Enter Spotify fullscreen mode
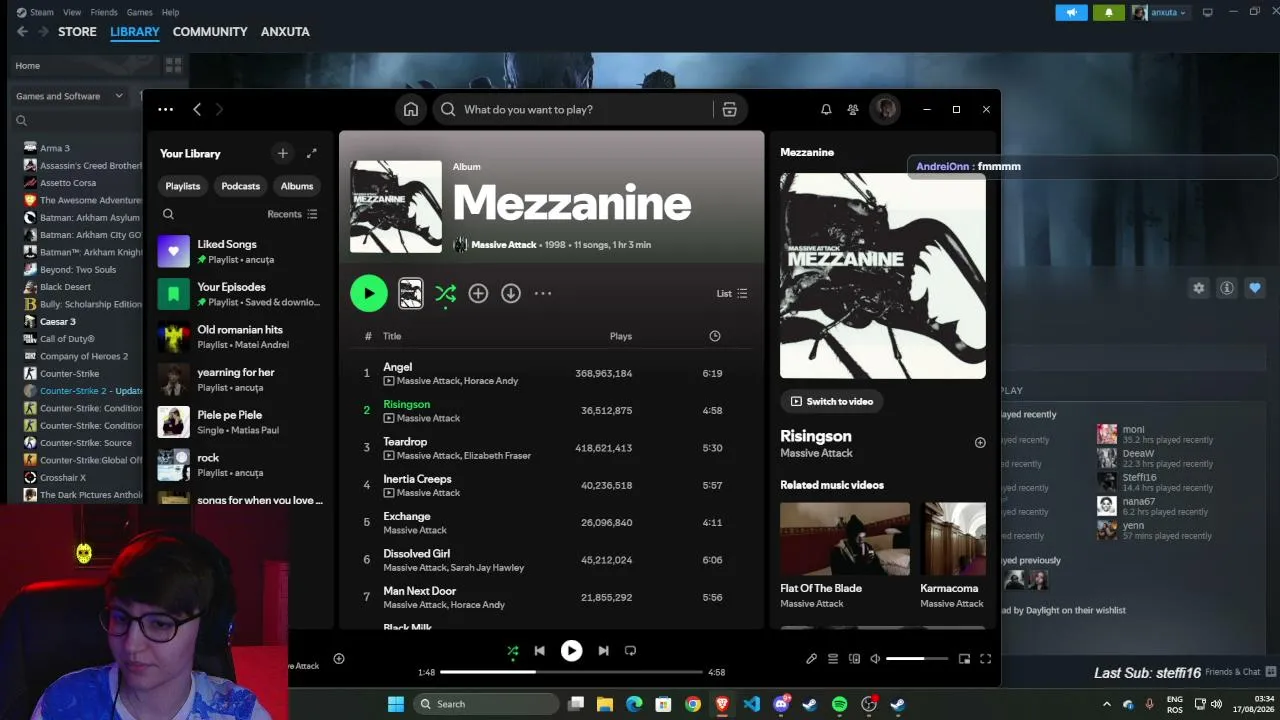This screenshot has height=720, width=1280. point(985,659)
